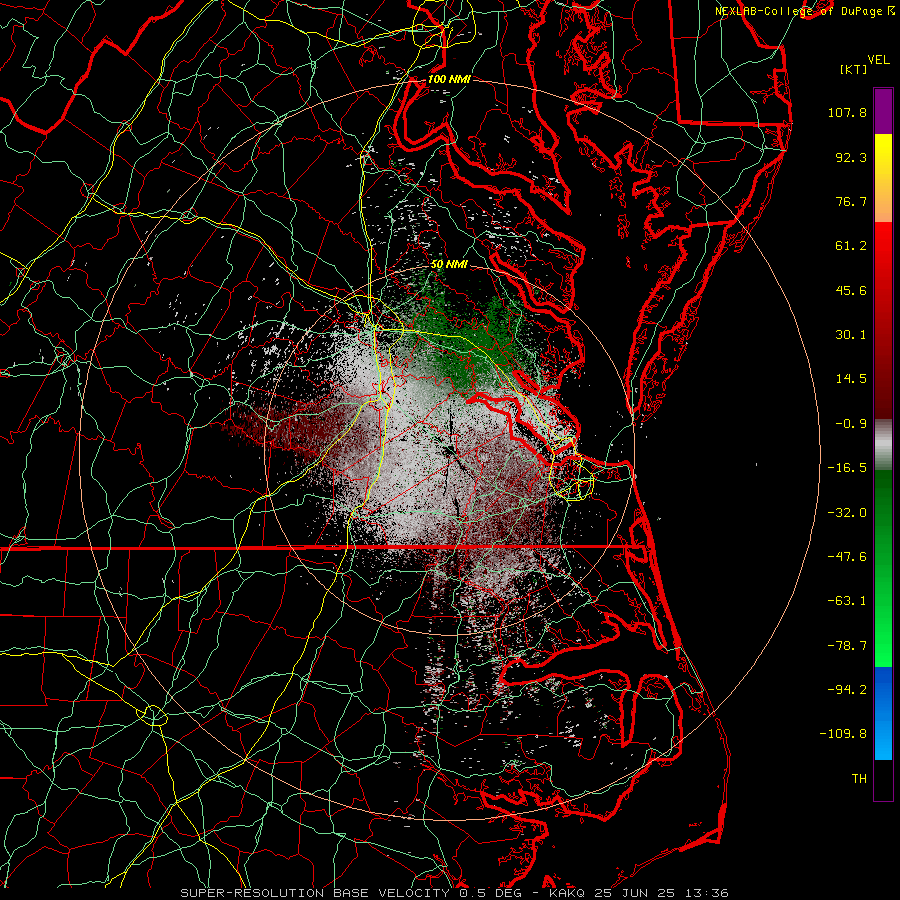
Task: Click the Super-Resolution Base Velocity caption
Action: pyautogui.click(x=454, y=893)
